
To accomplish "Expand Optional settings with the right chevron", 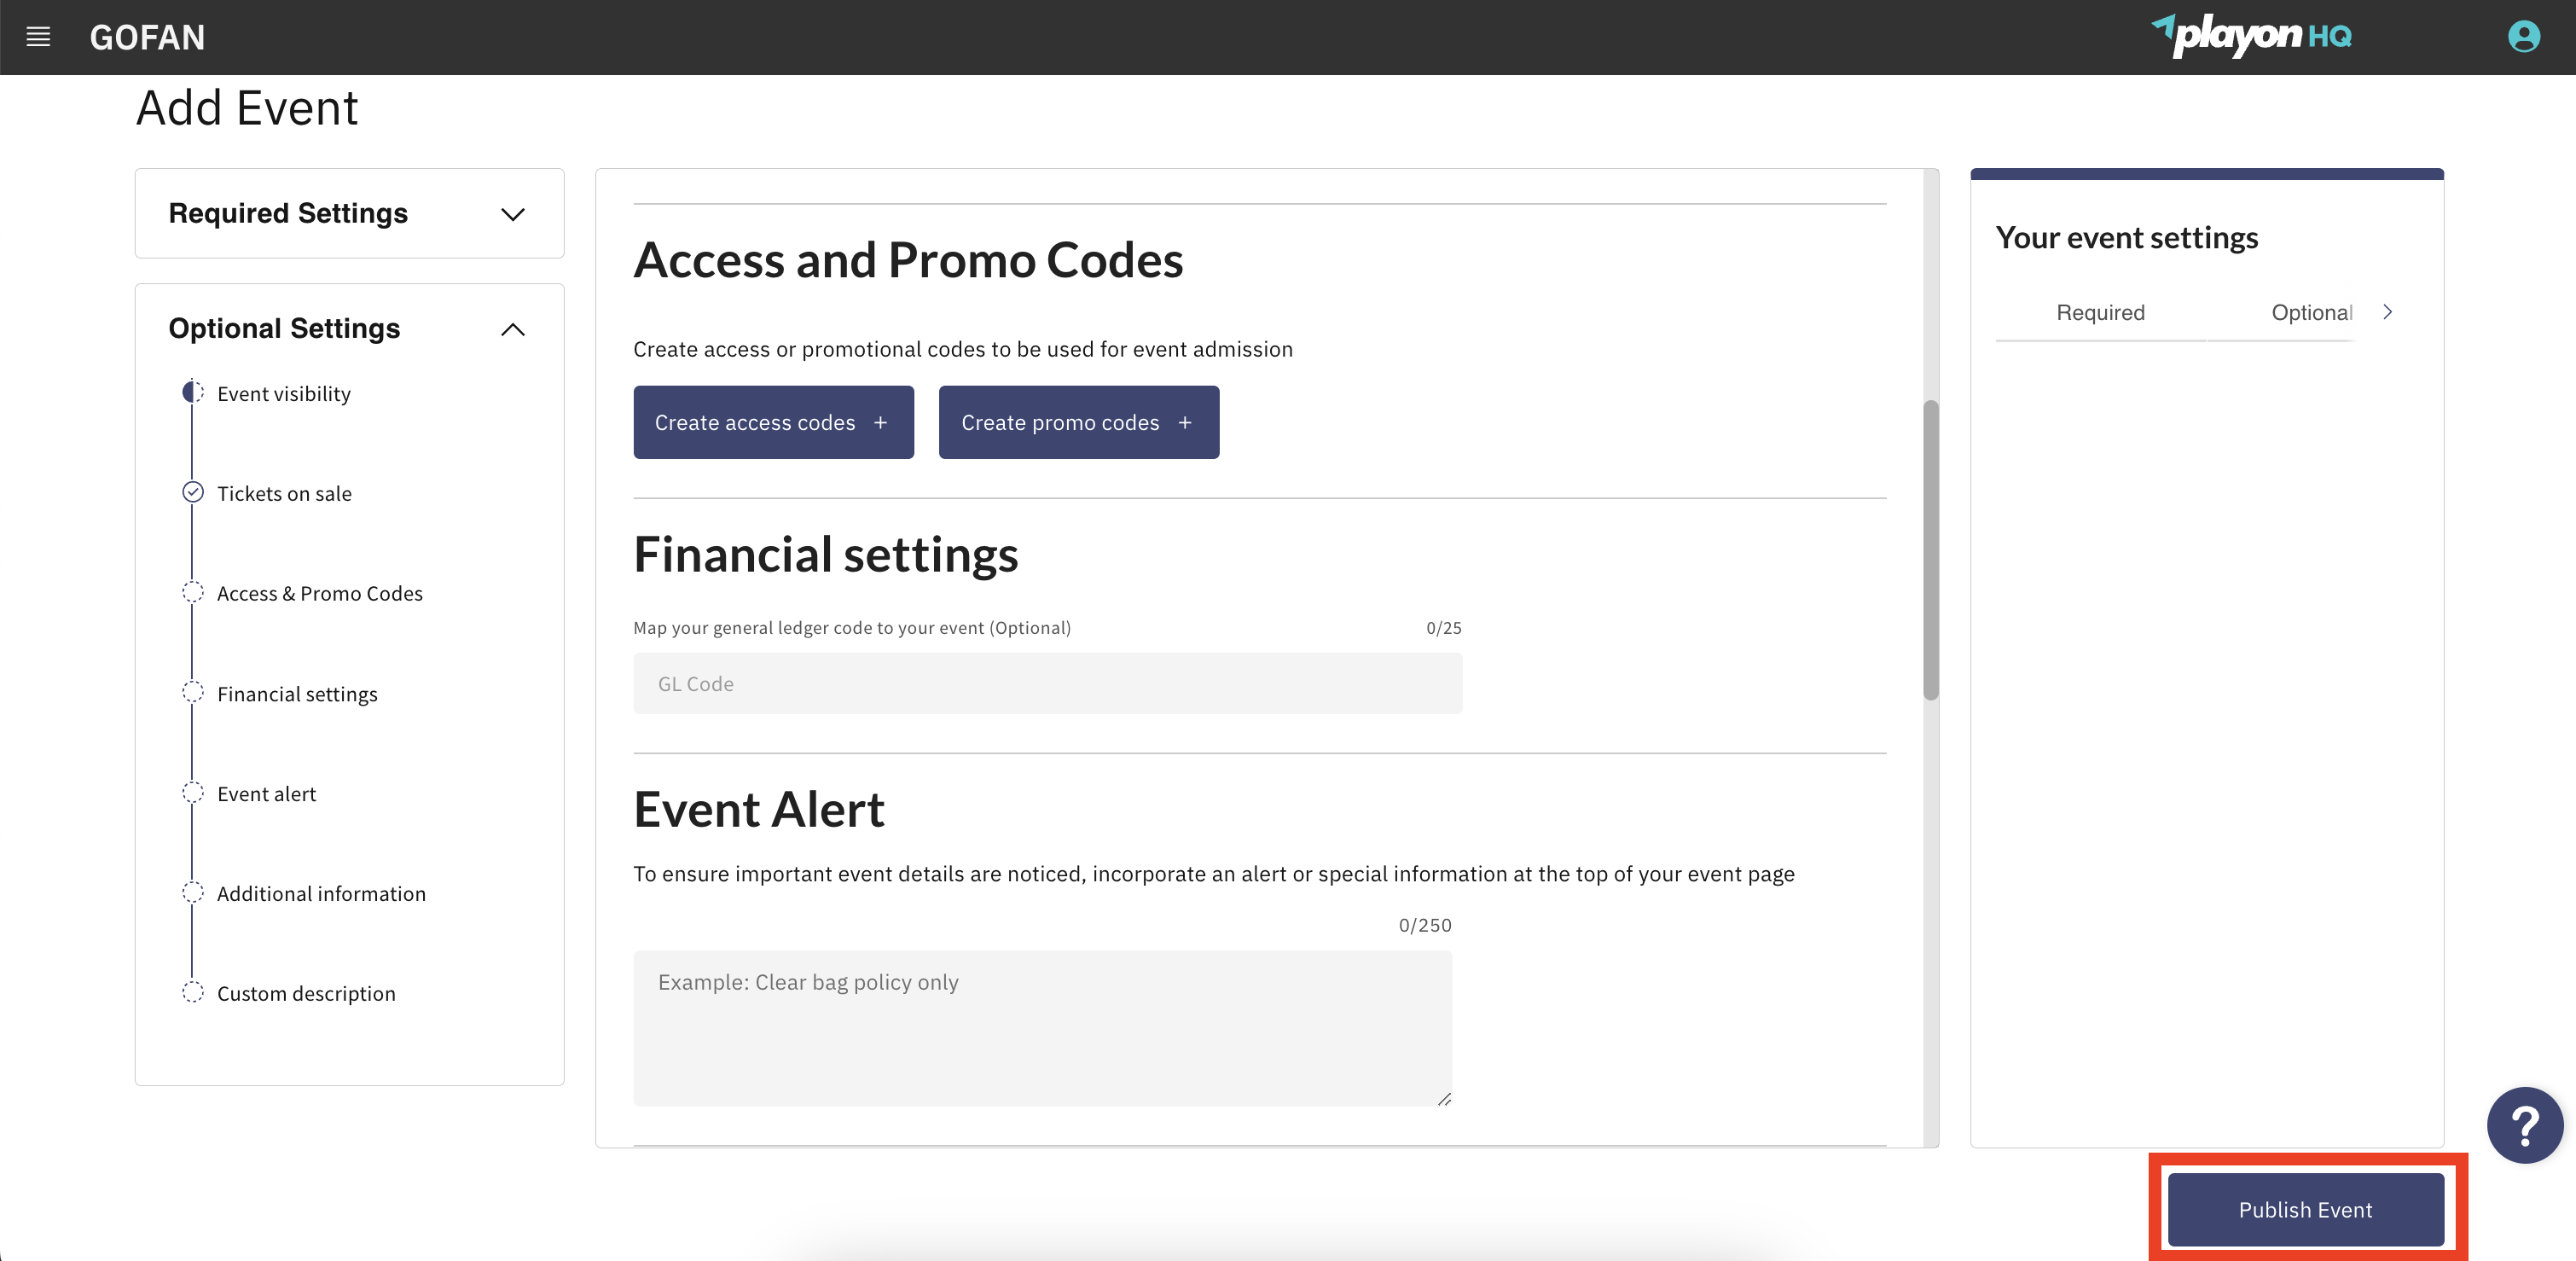I will pos(2389,311).
